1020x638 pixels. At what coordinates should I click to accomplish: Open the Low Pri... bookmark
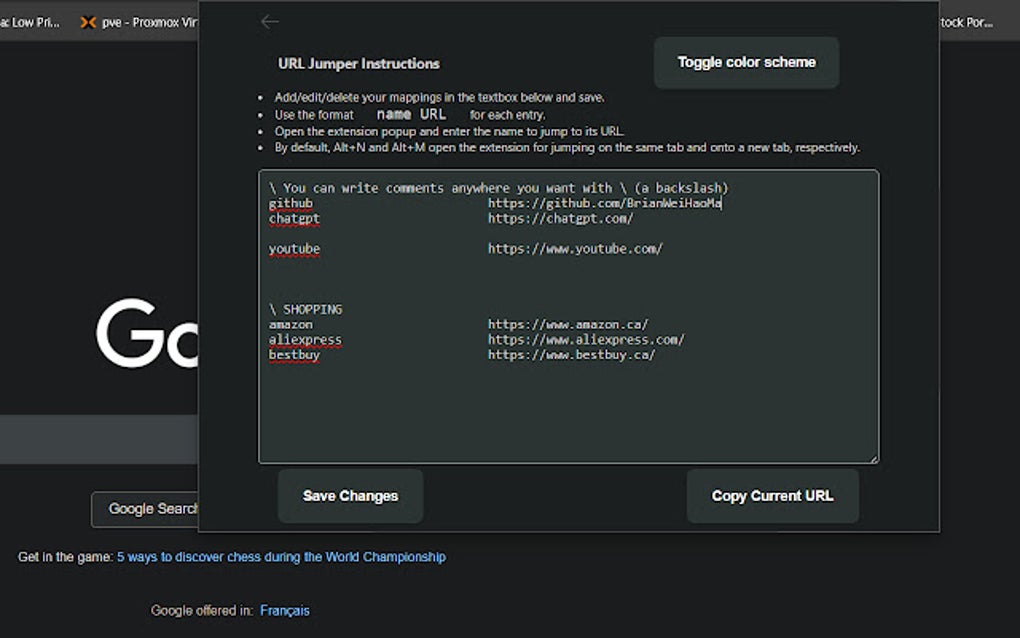pyautogui.click(x=30, y=22)
